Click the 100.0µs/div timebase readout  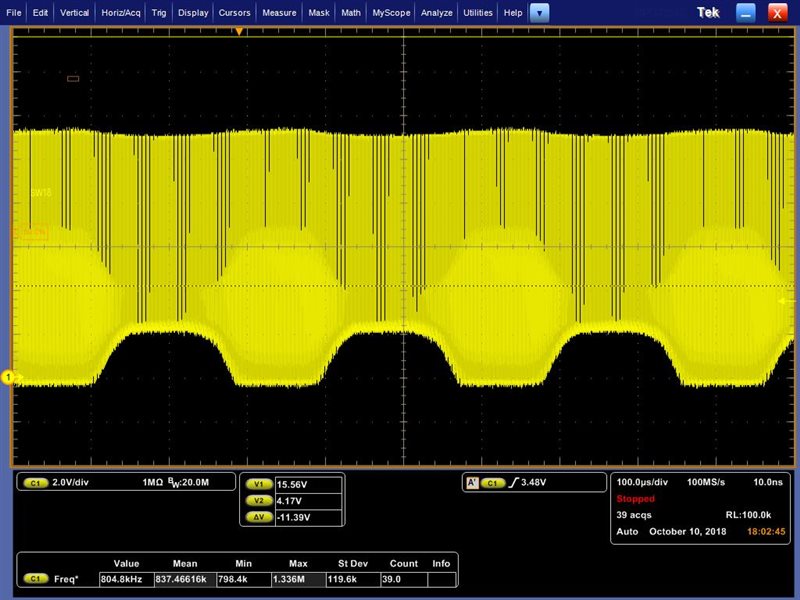[x=642, y=482]
